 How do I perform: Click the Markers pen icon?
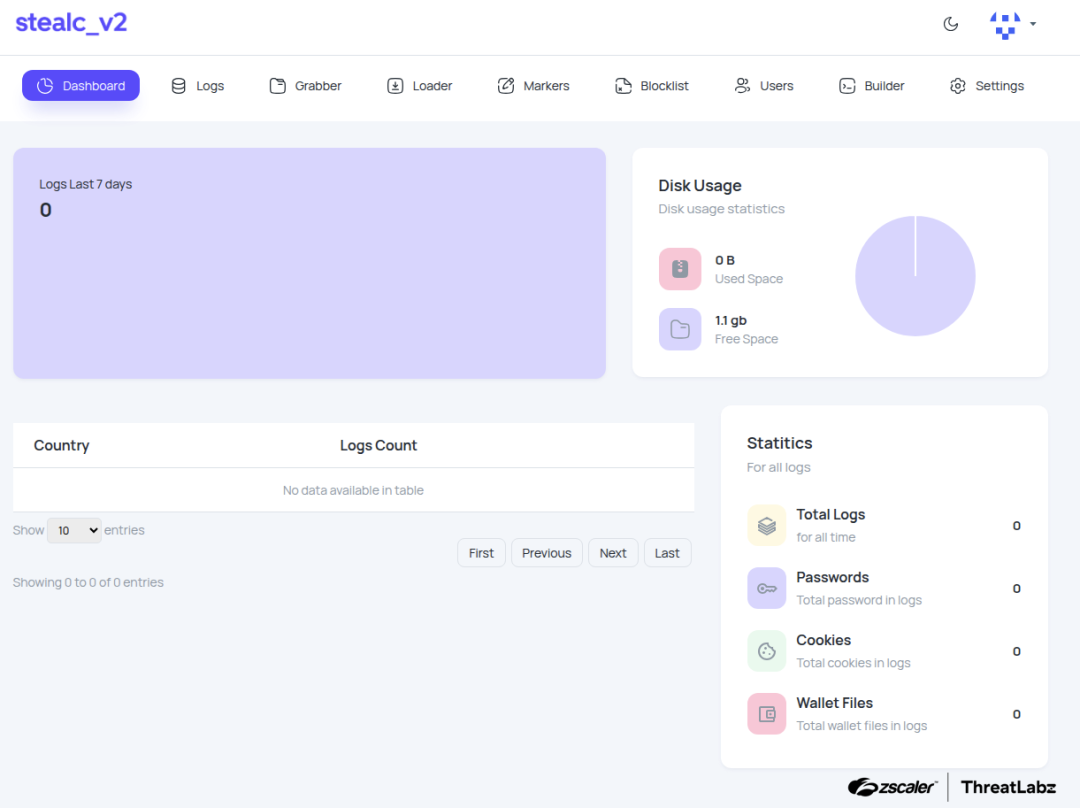504,86
